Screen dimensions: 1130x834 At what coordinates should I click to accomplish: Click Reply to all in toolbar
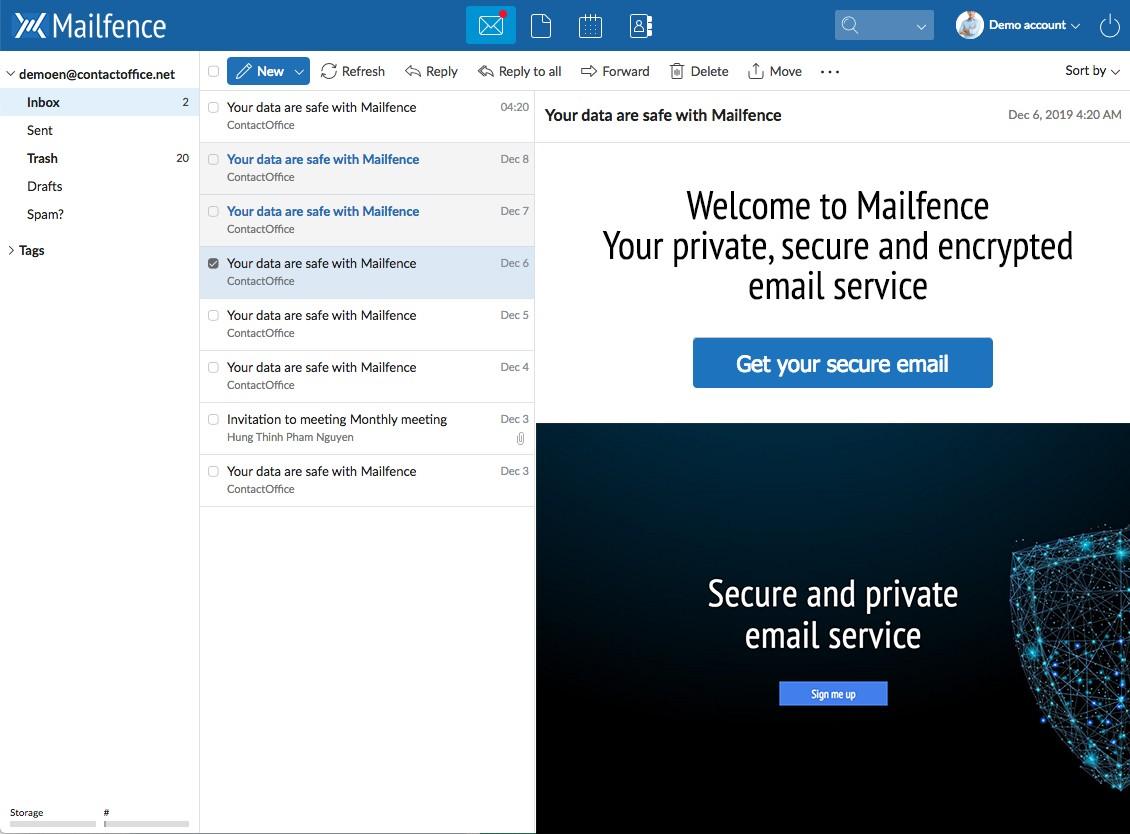pyautogui.click(x=519, y=71)
